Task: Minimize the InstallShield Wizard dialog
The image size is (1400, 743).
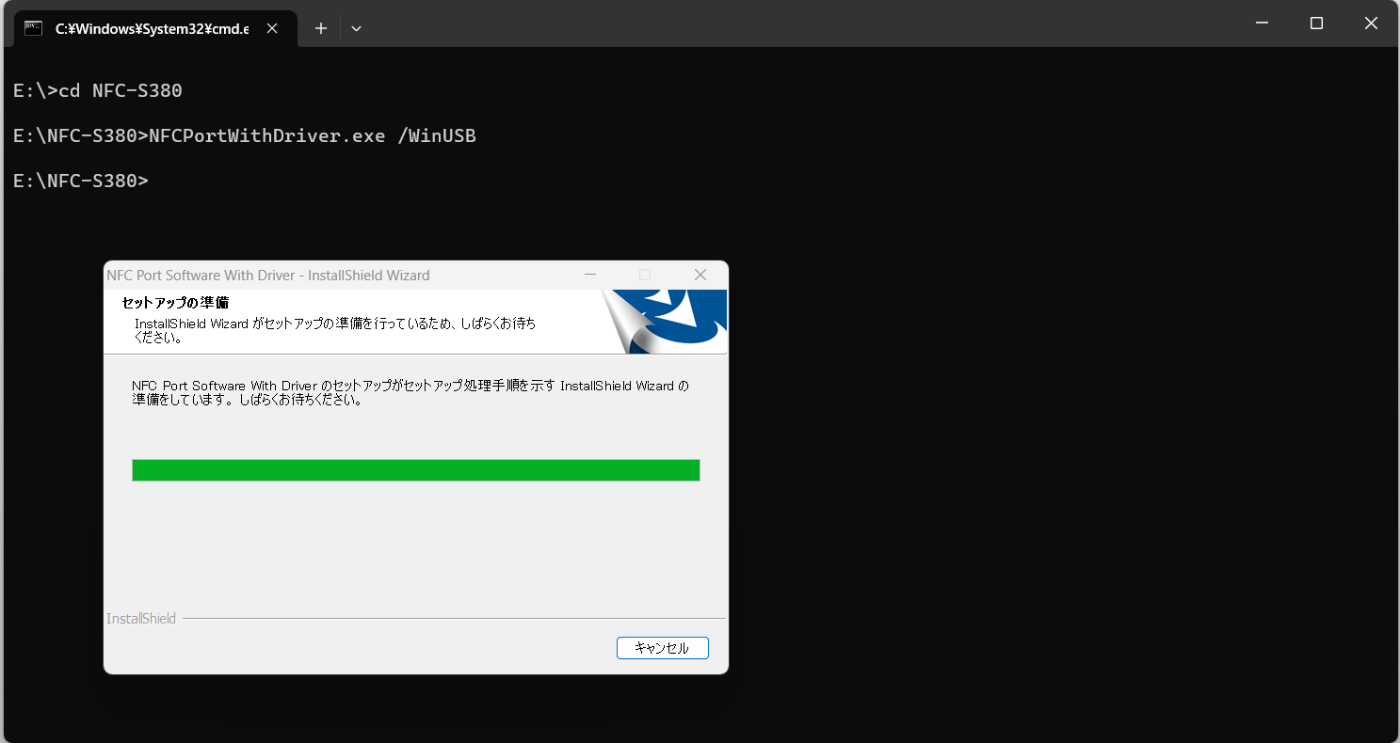Action: click(590, 275)
